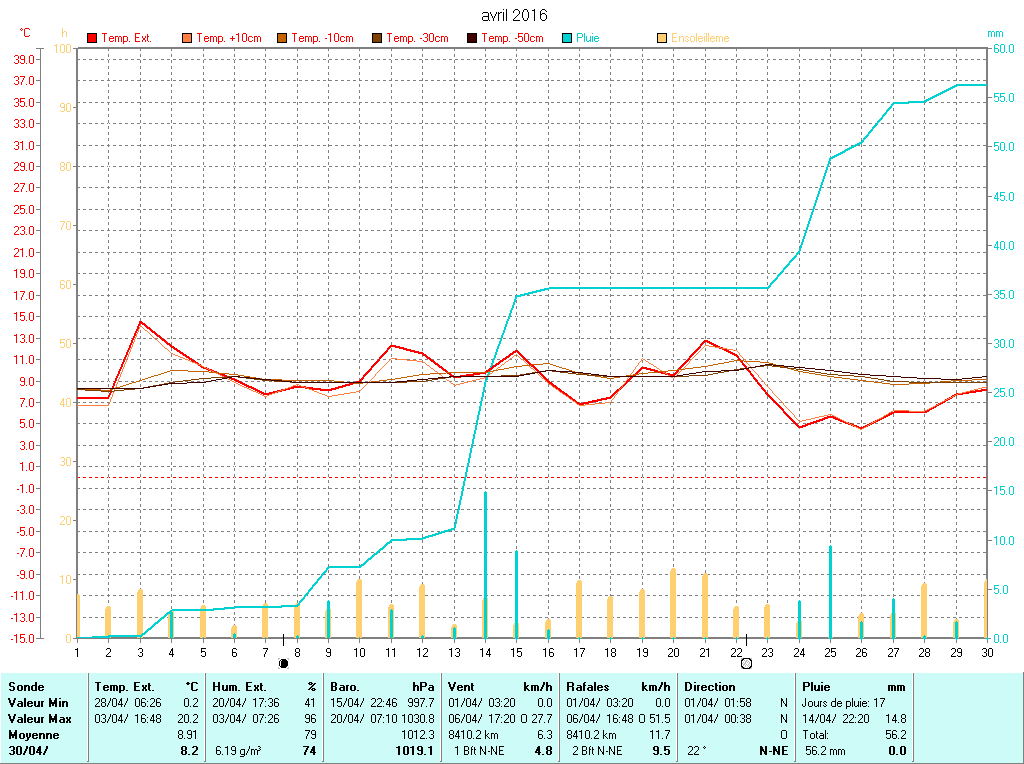
Task: Click the 'Direction' column header
Action: pyautogui.click(x=713, y=687)
